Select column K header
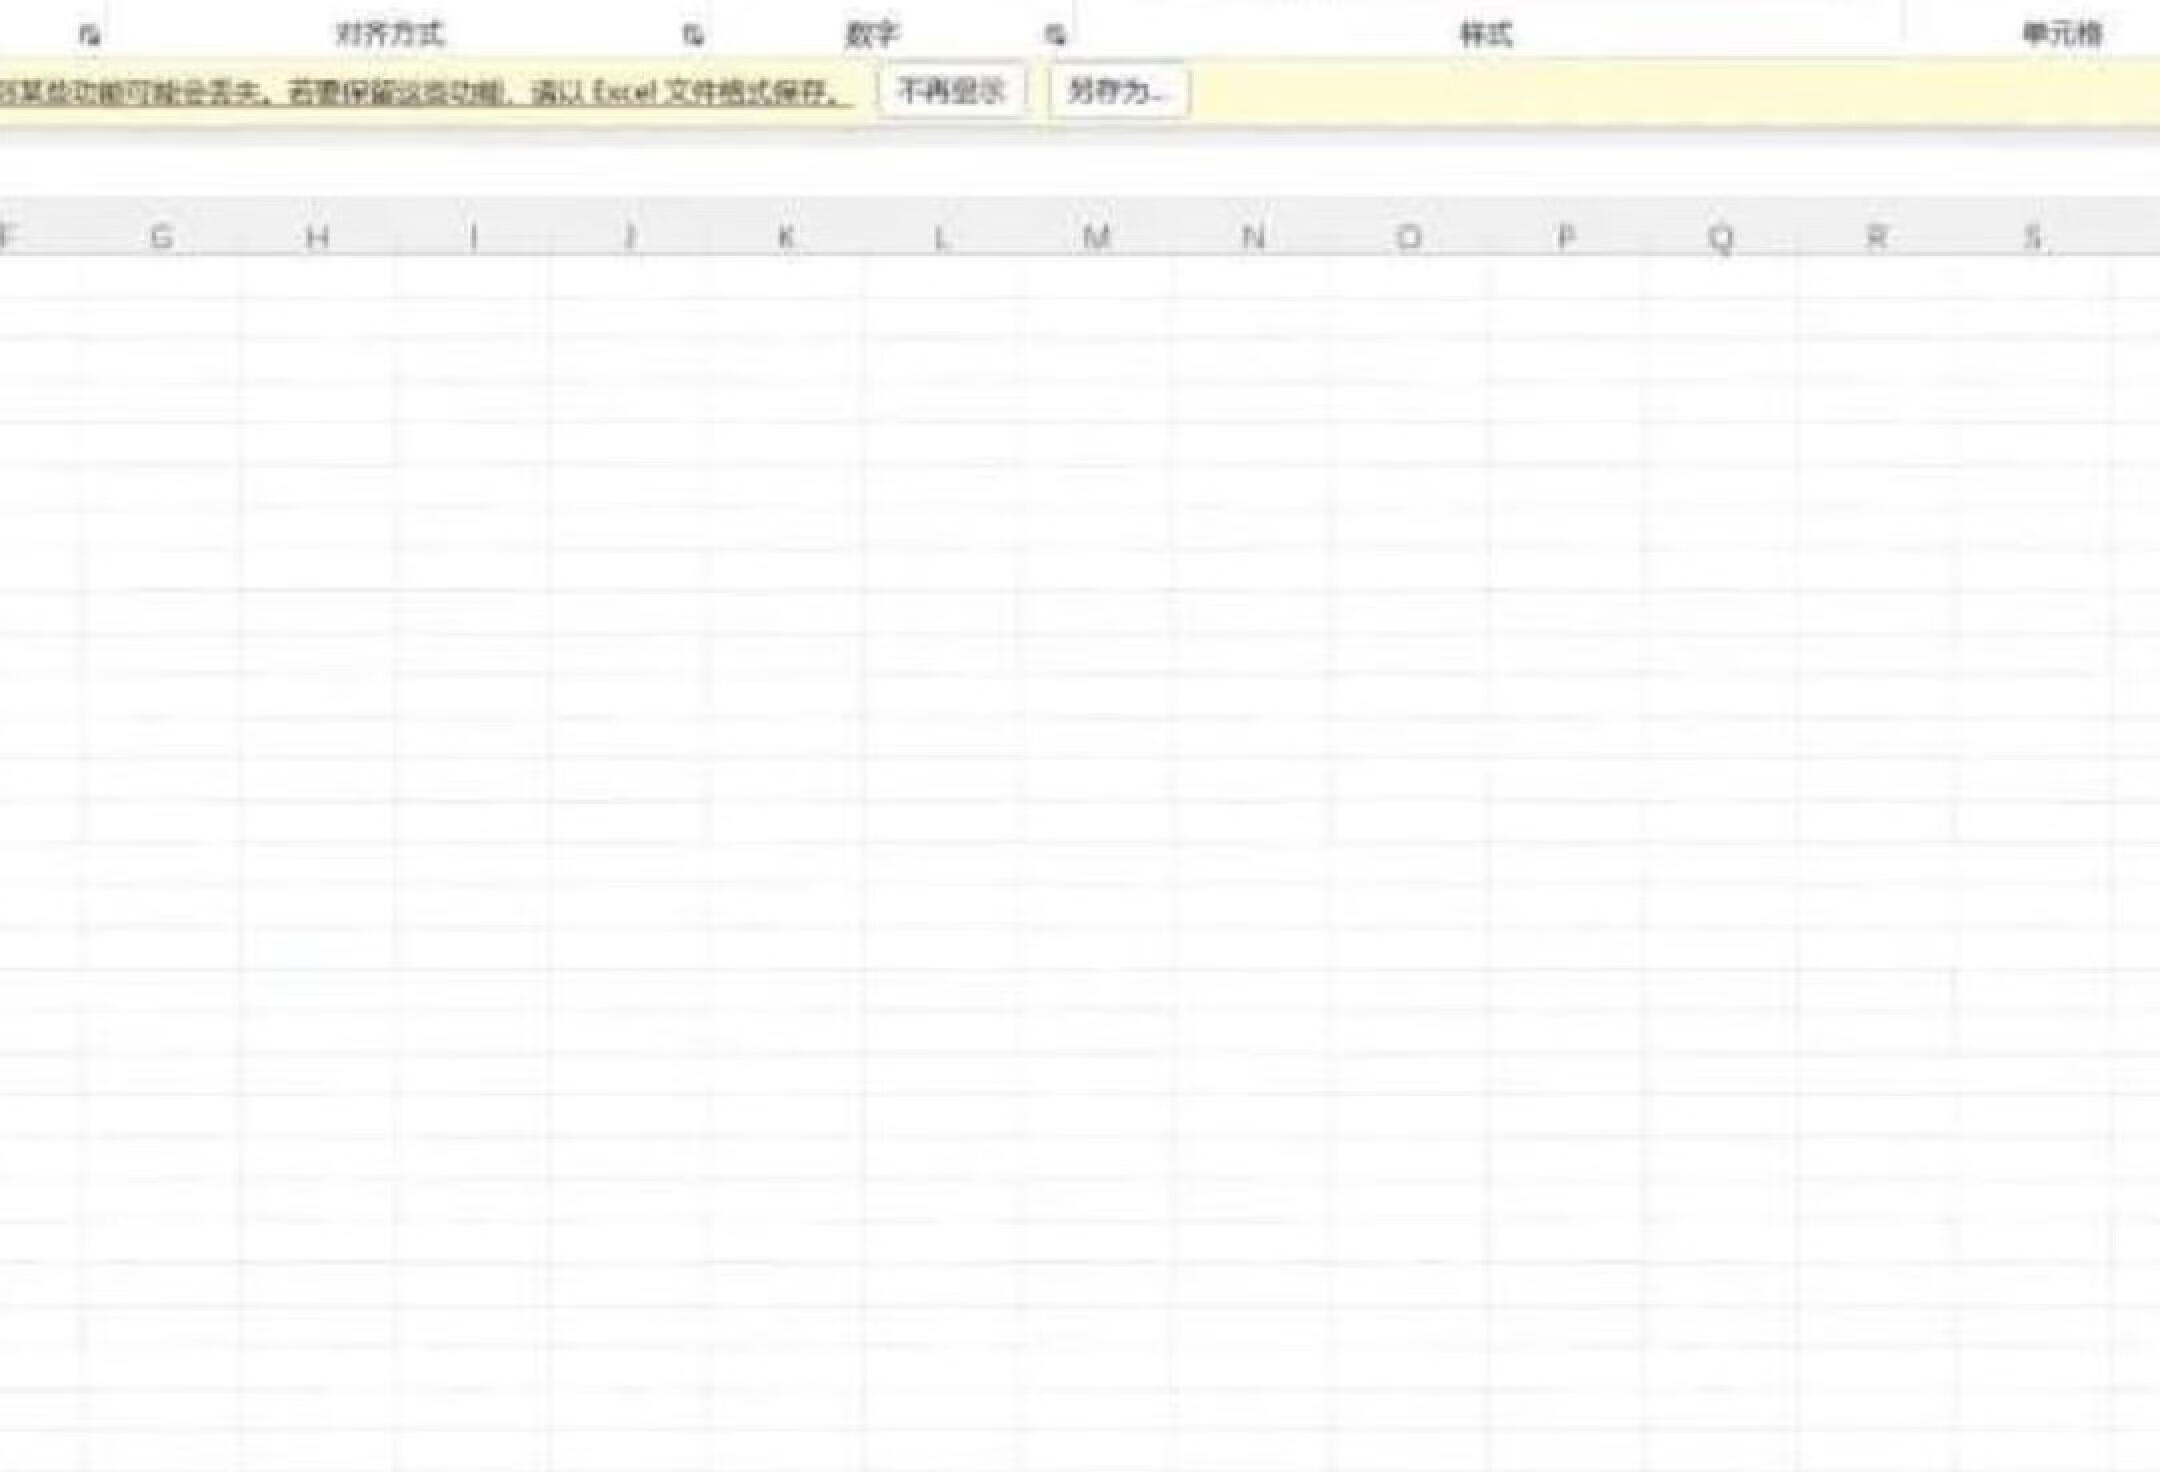Viewport: 2160px width, 1472px height. click(x=786, y=237)
